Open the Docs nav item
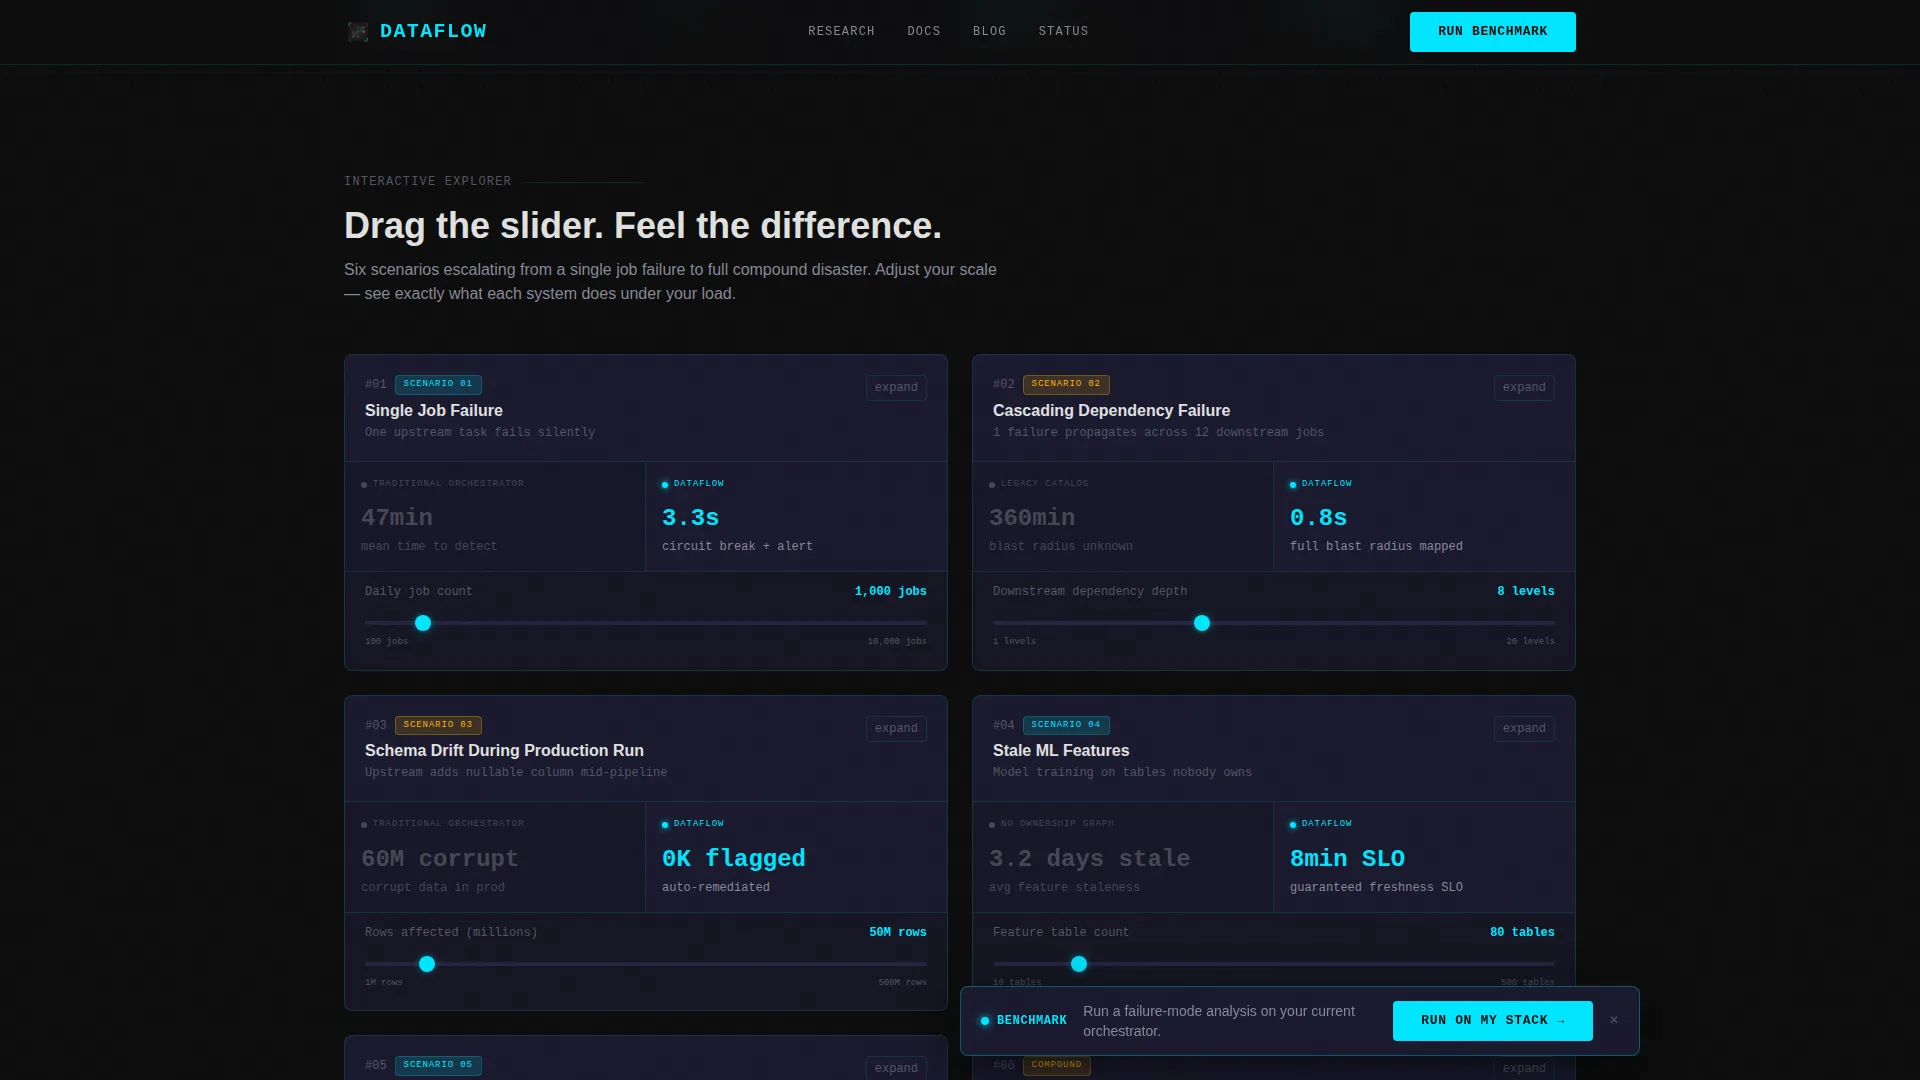The width and height of the screenshot is (1920, 1080). [x=923, y=32]
